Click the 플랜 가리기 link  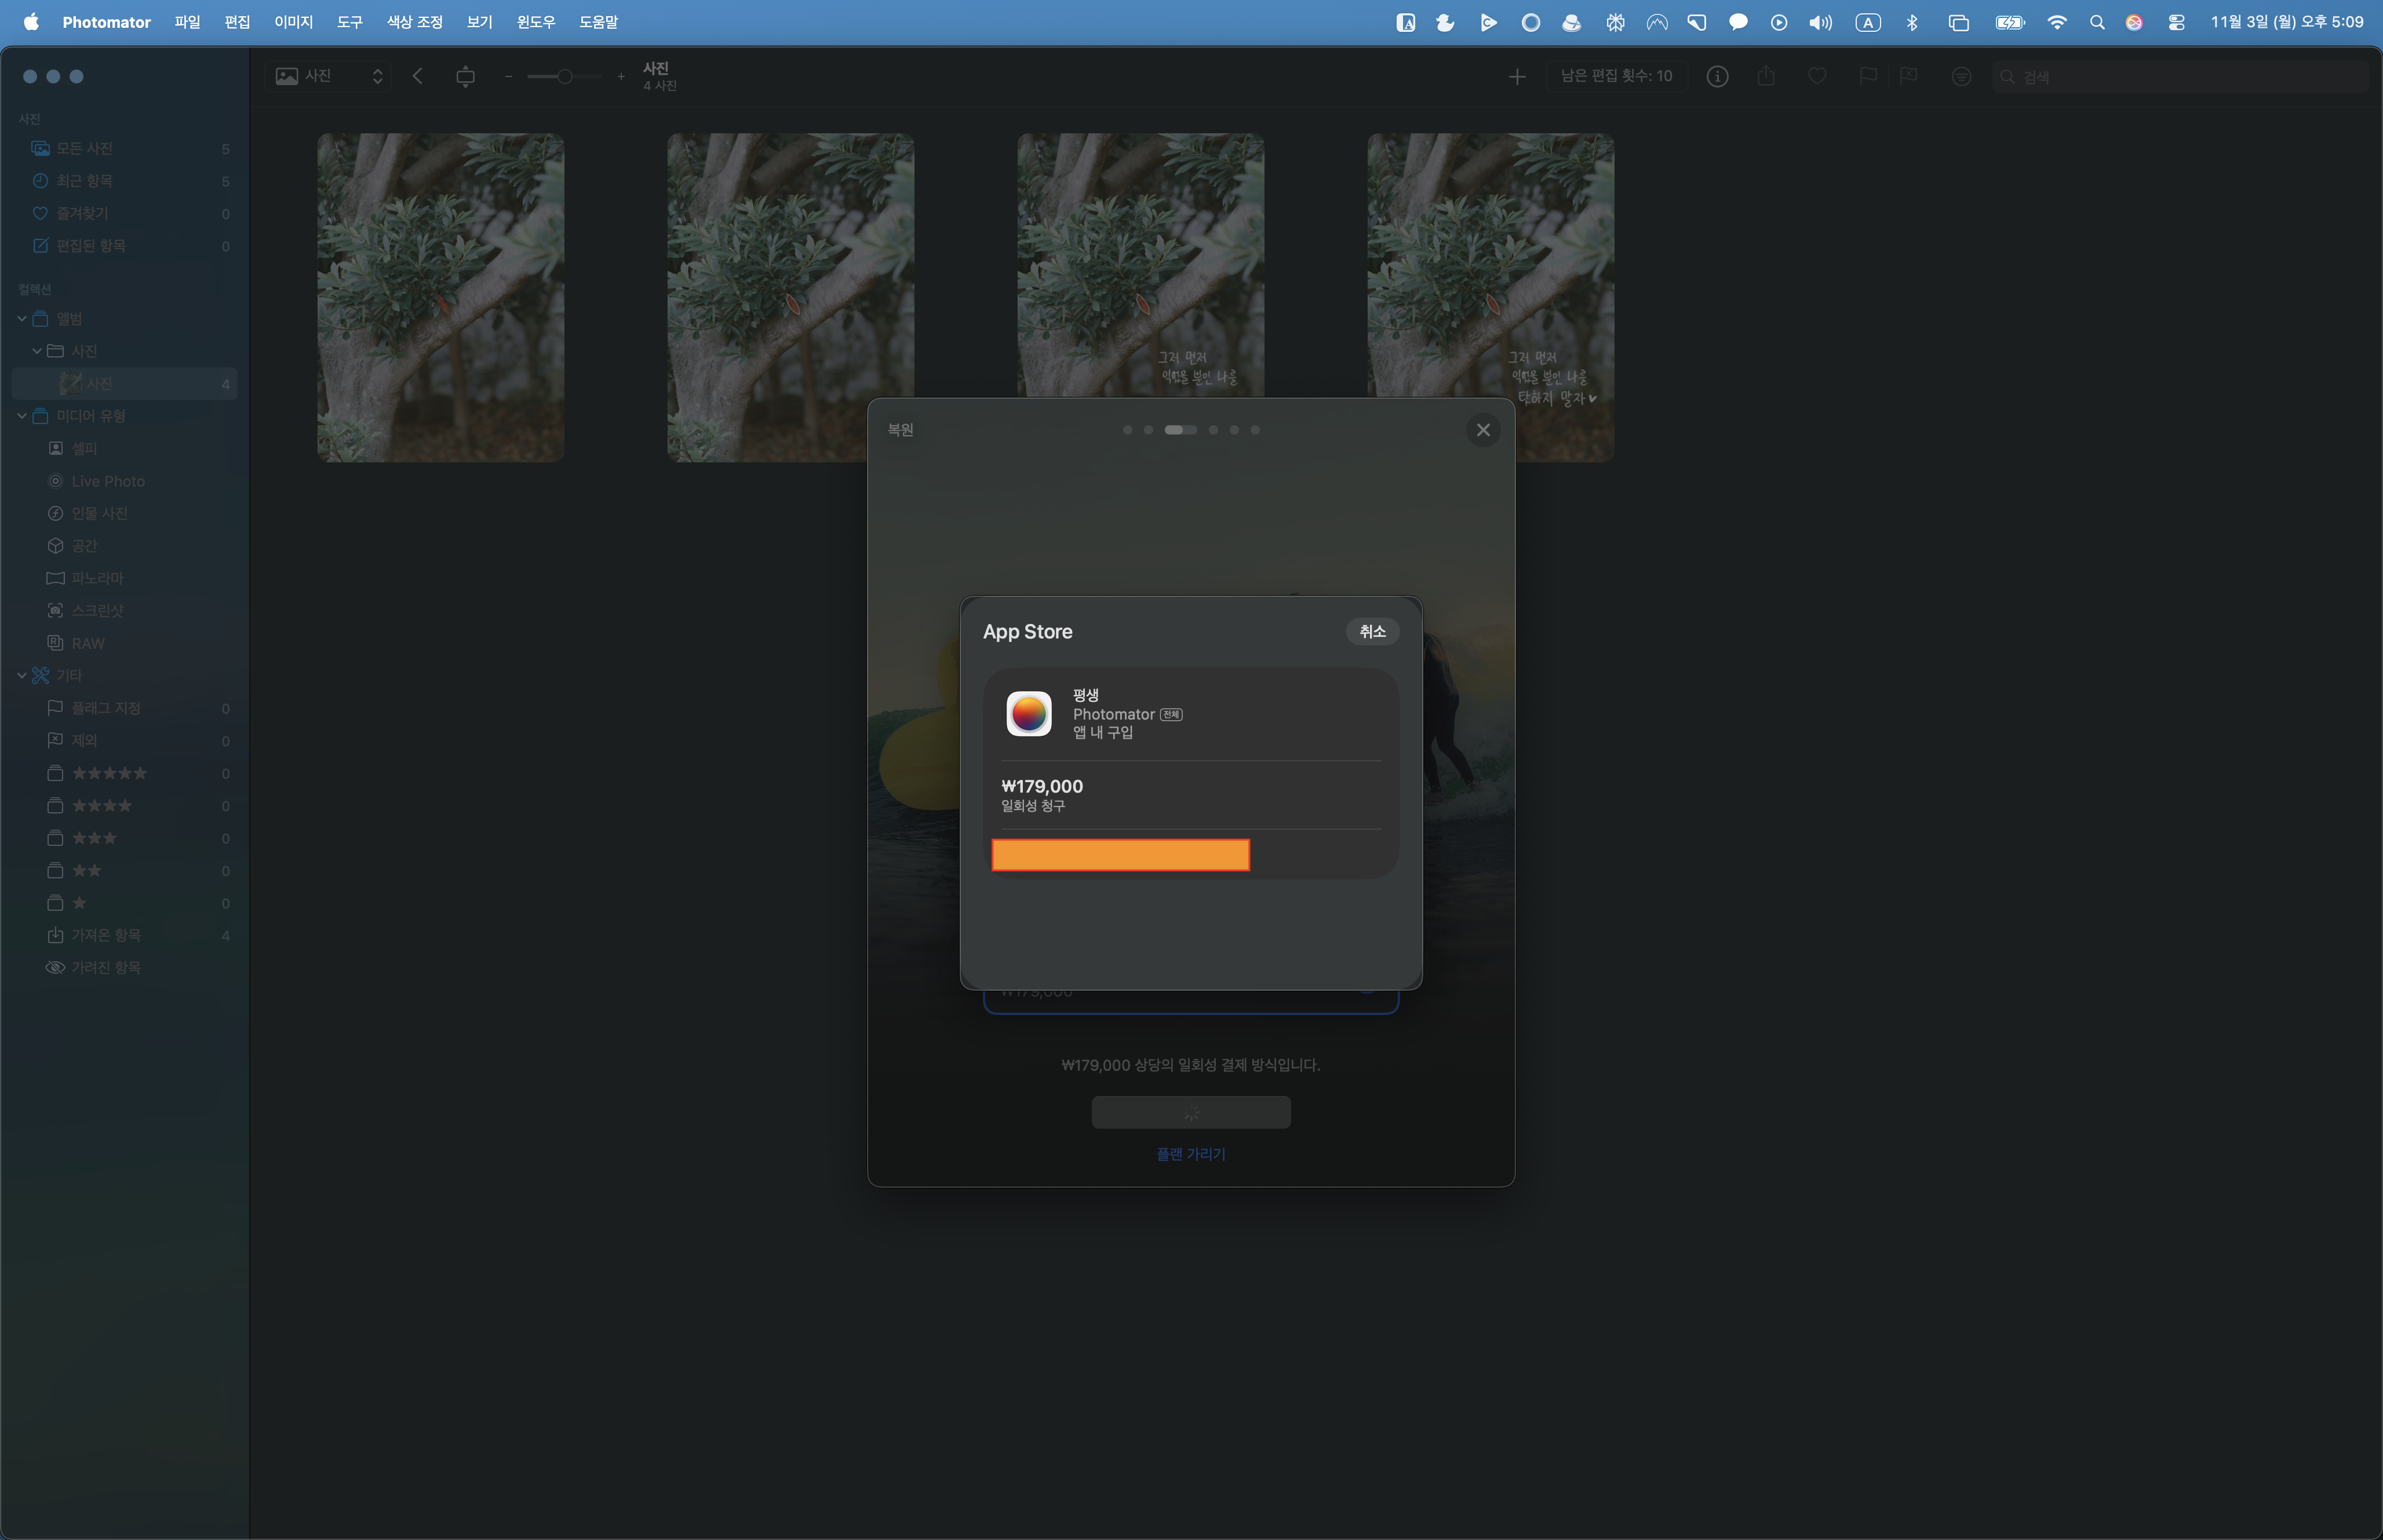[1190, 1154]
